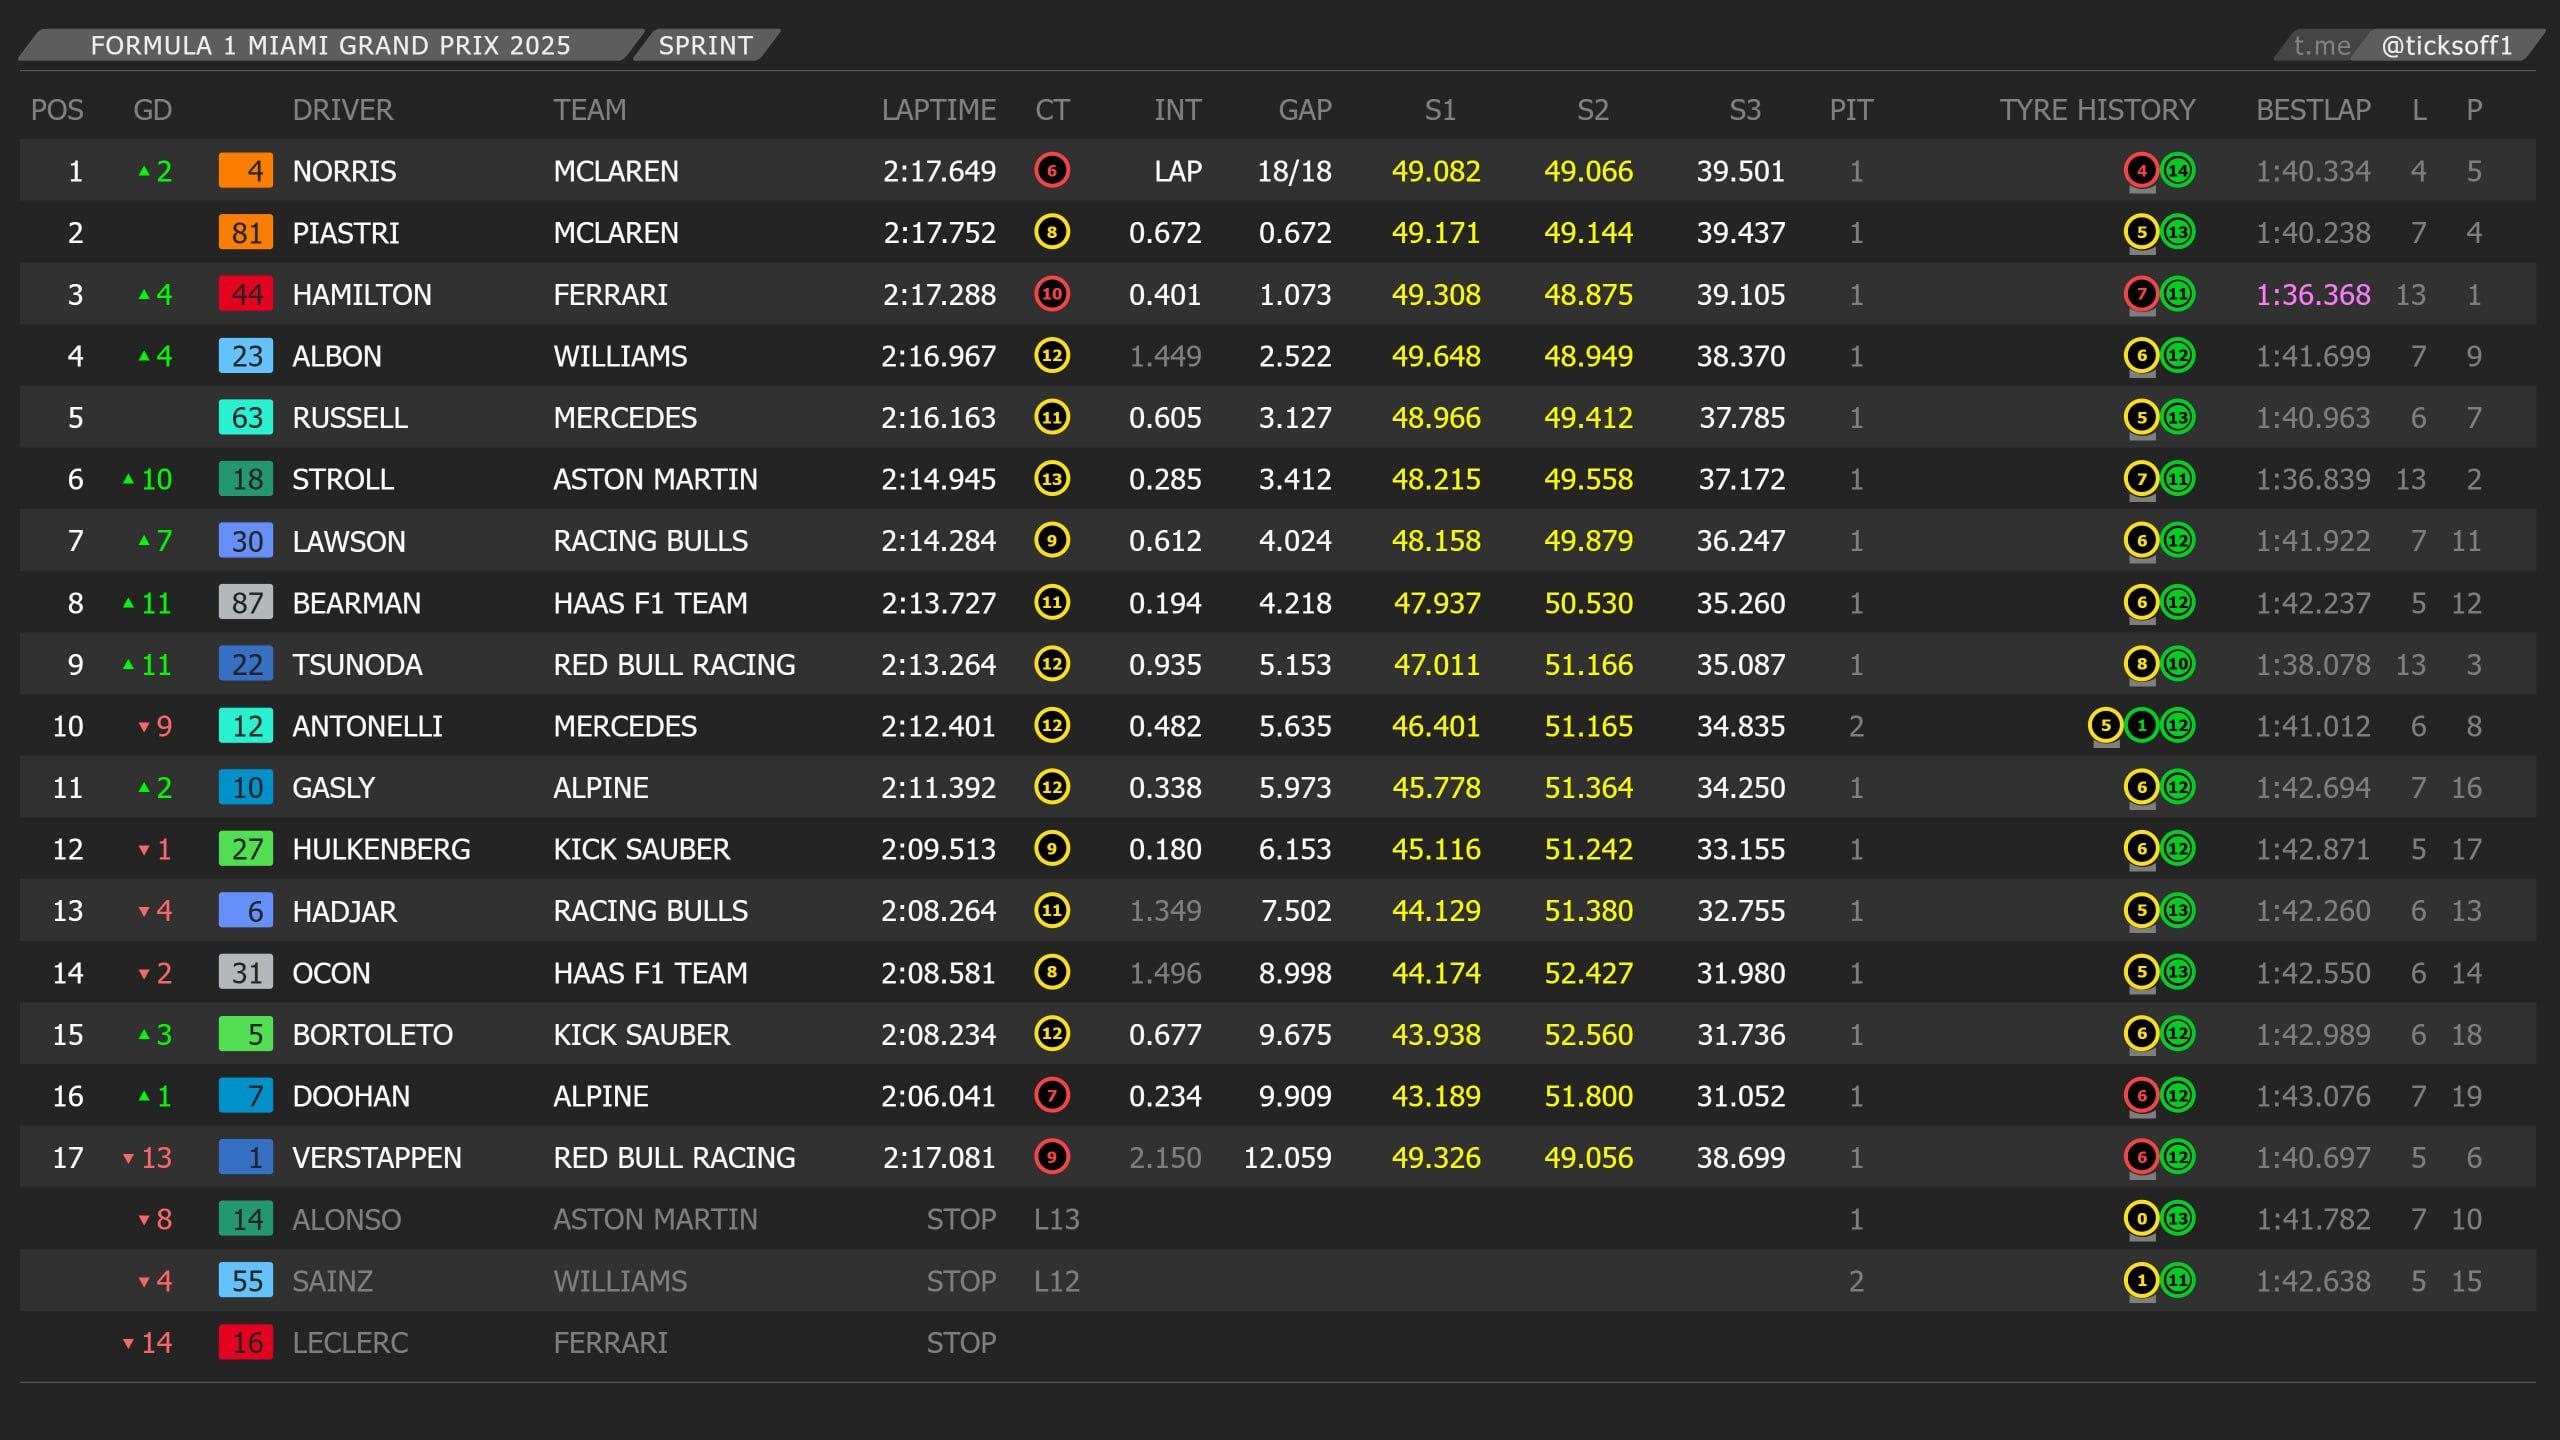Click Piastri's yellow current tyre icon
This screenshot has height=1440, width=2560.
1051,232
